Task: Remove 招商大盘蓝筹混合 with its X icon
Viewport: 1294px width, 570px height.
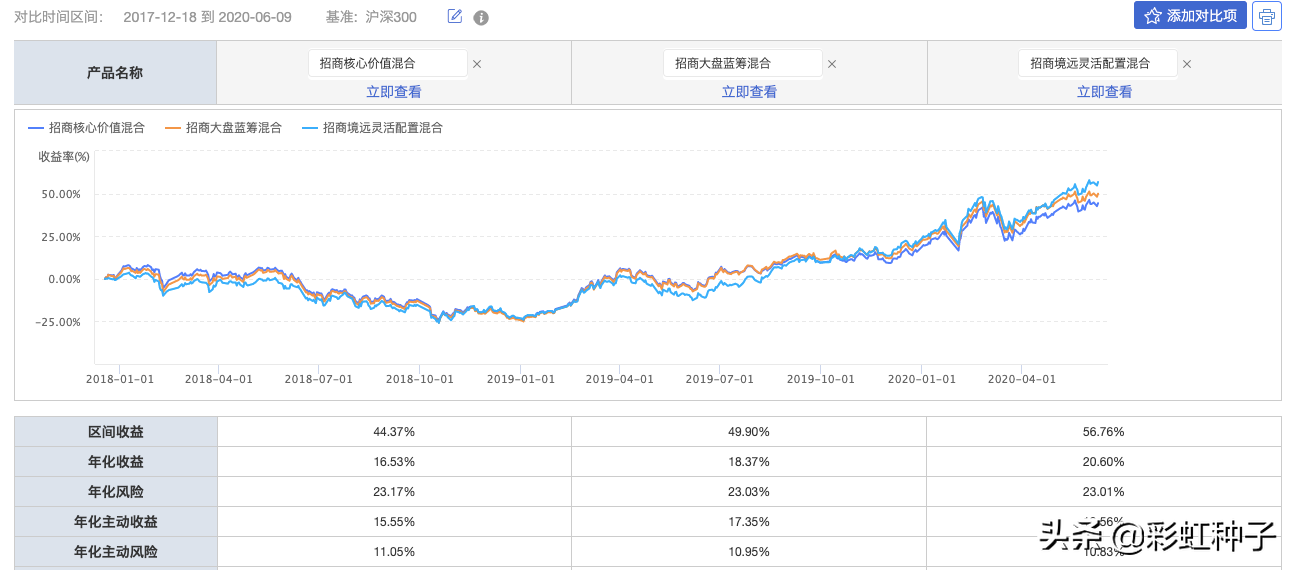Action: coord(832,64)
